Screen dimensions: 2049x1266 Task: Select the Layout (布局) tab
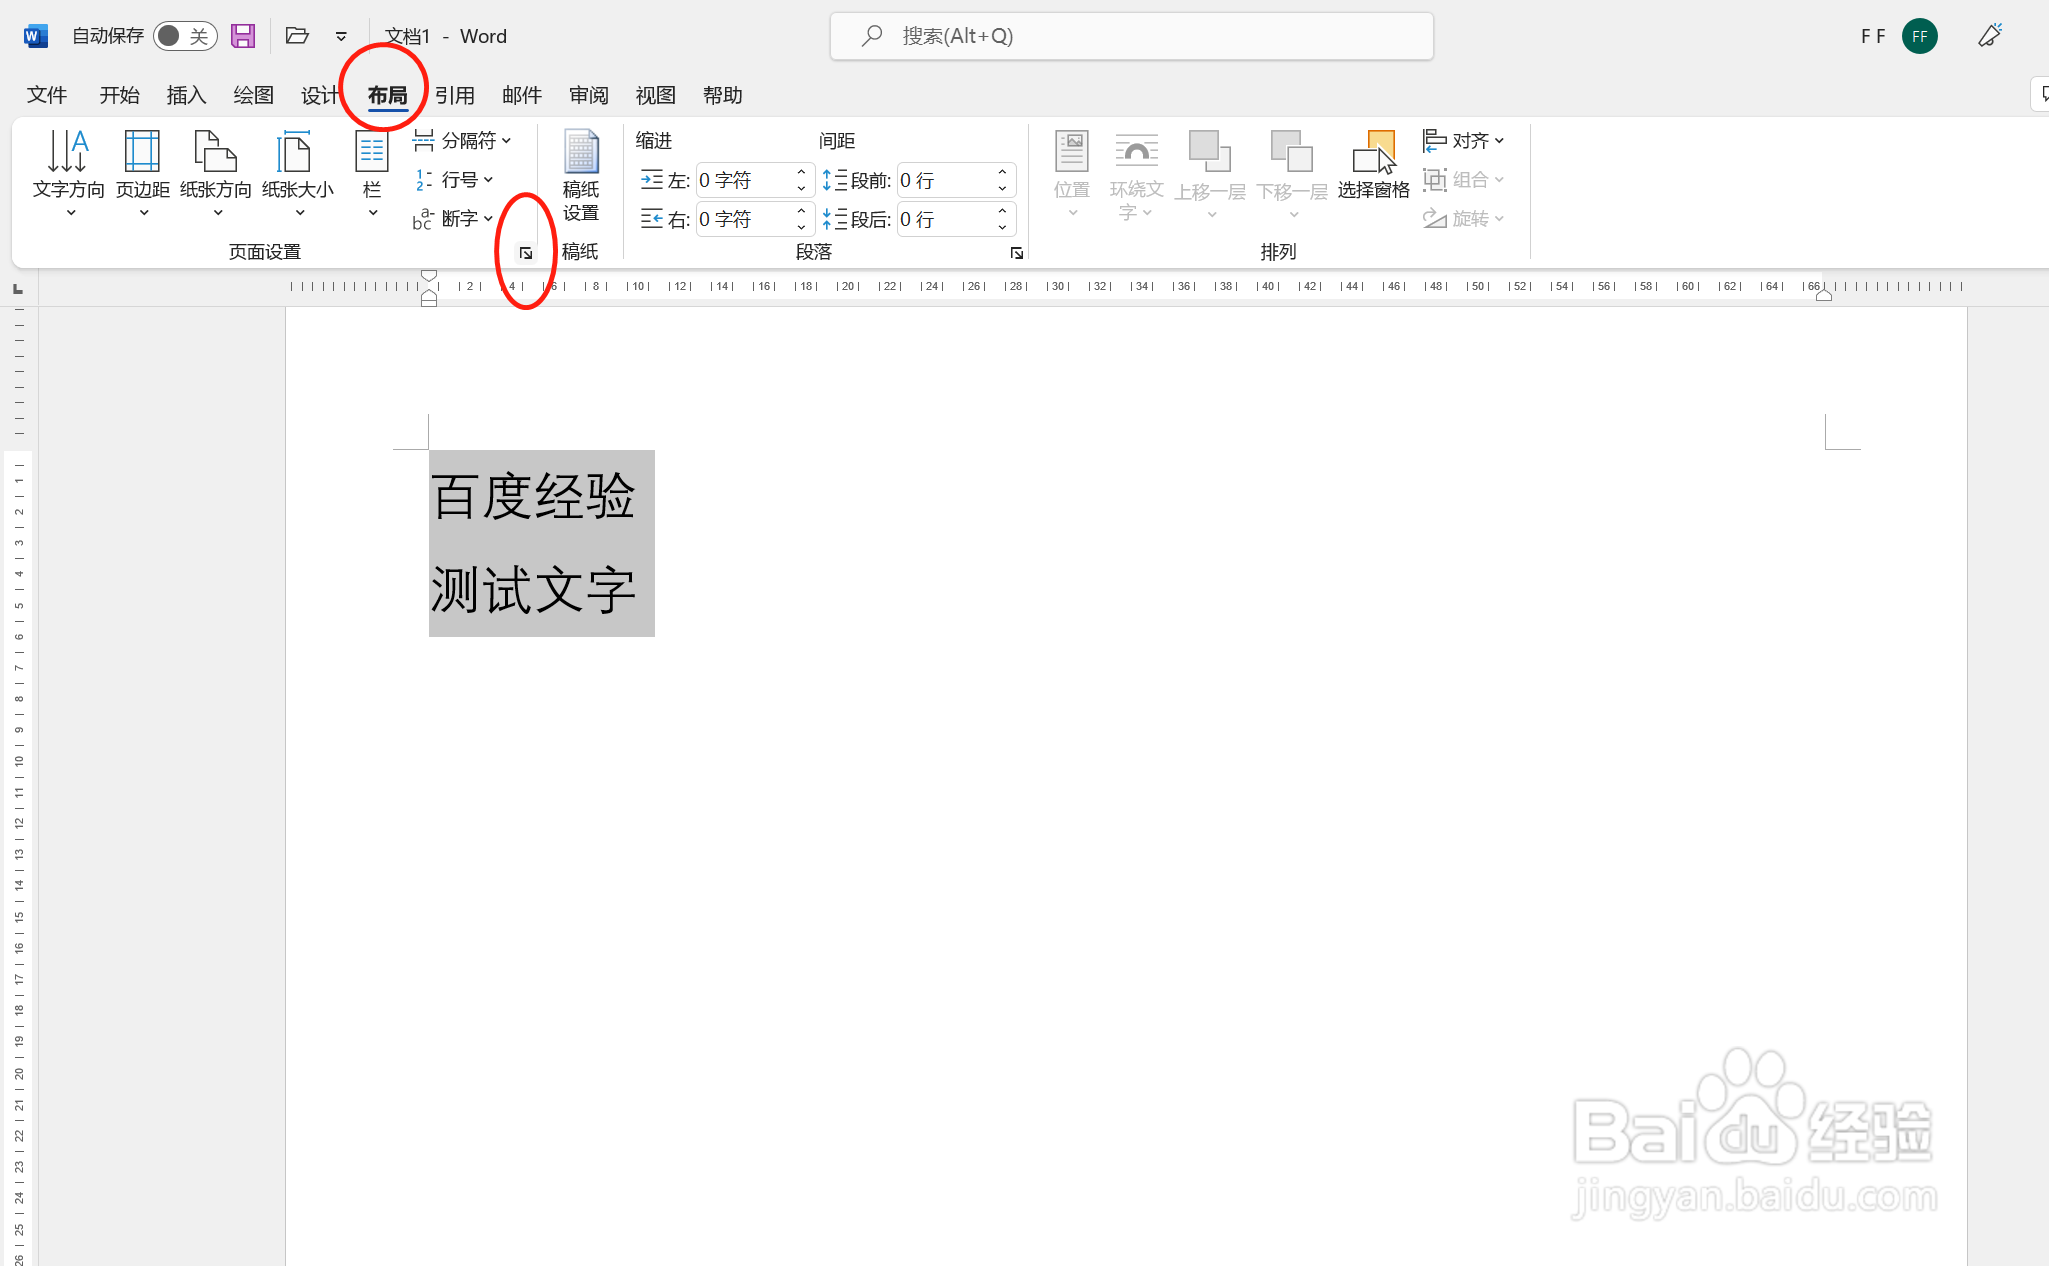coord(387,95)
